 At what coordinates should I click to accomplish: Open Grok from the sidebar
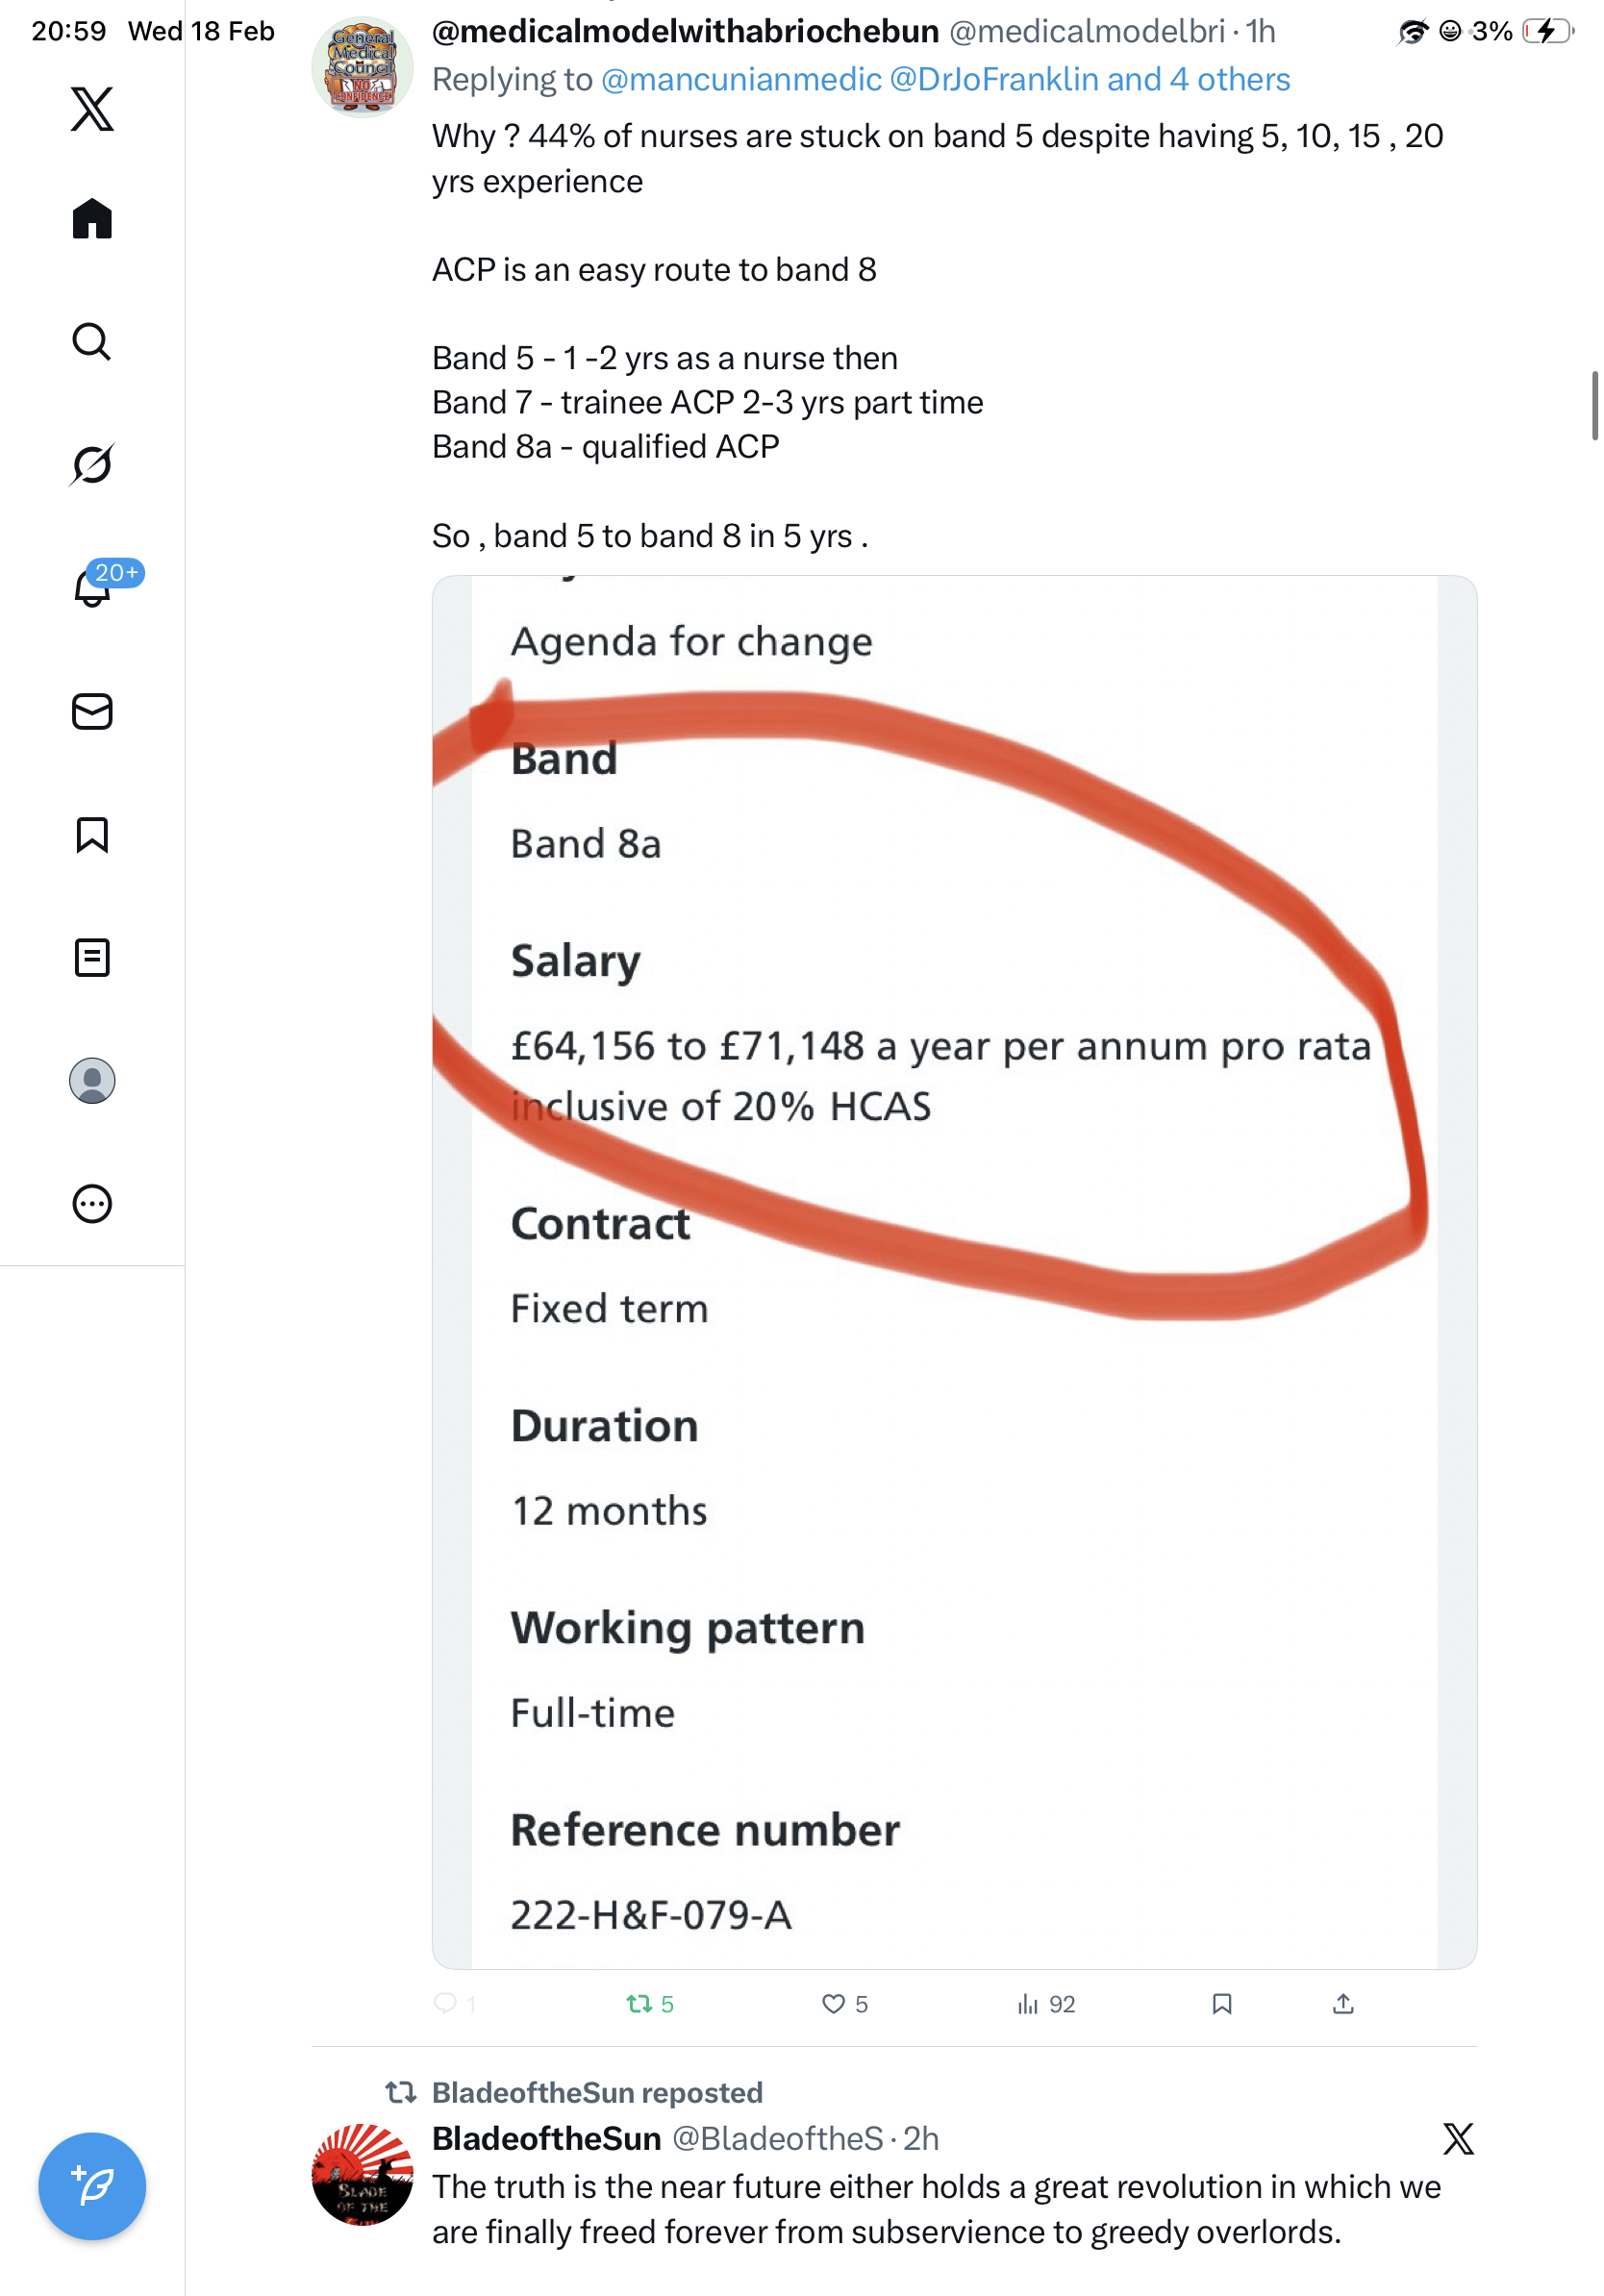click(92, 465)
